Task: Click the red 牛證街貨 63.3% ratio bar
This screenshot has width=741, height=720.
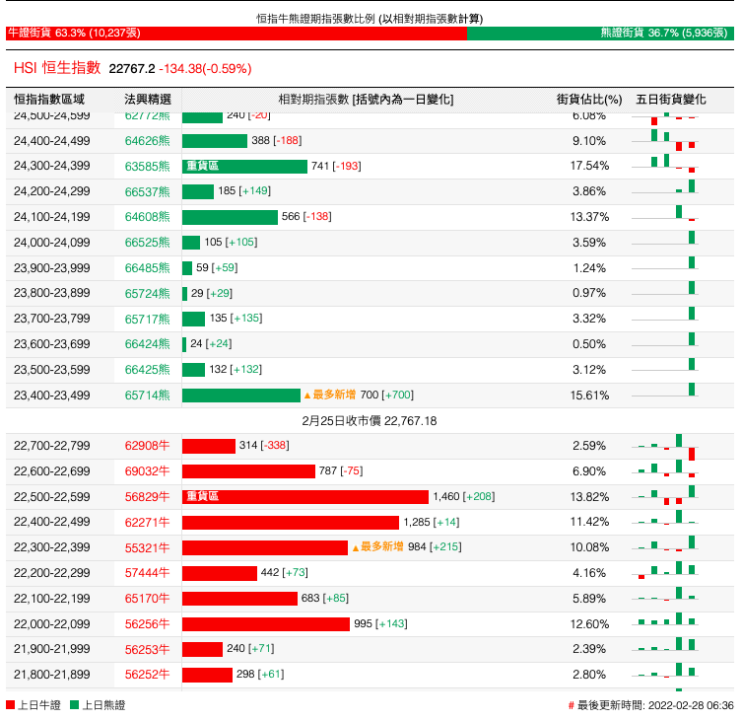Action: (236, 33)
